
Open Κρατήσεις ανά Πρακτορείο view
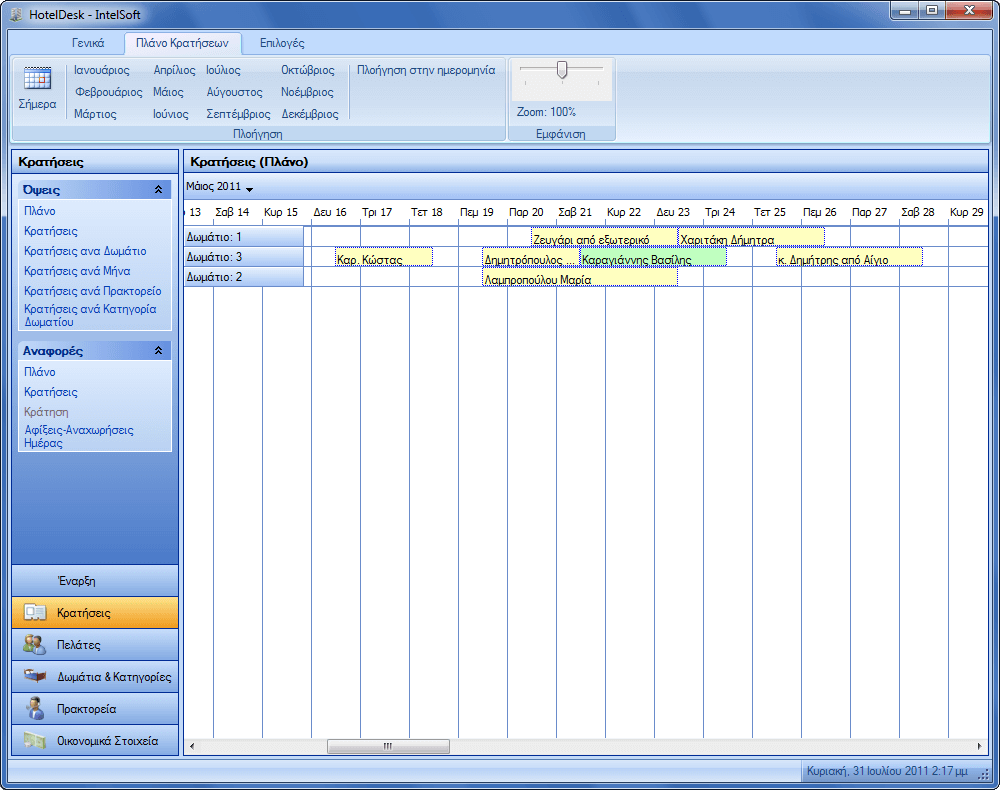tap(93, 291)
